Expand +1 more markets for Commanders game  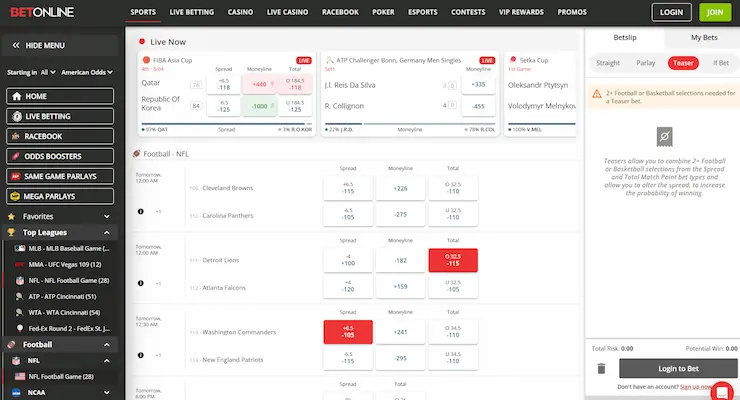pos(159,355)
